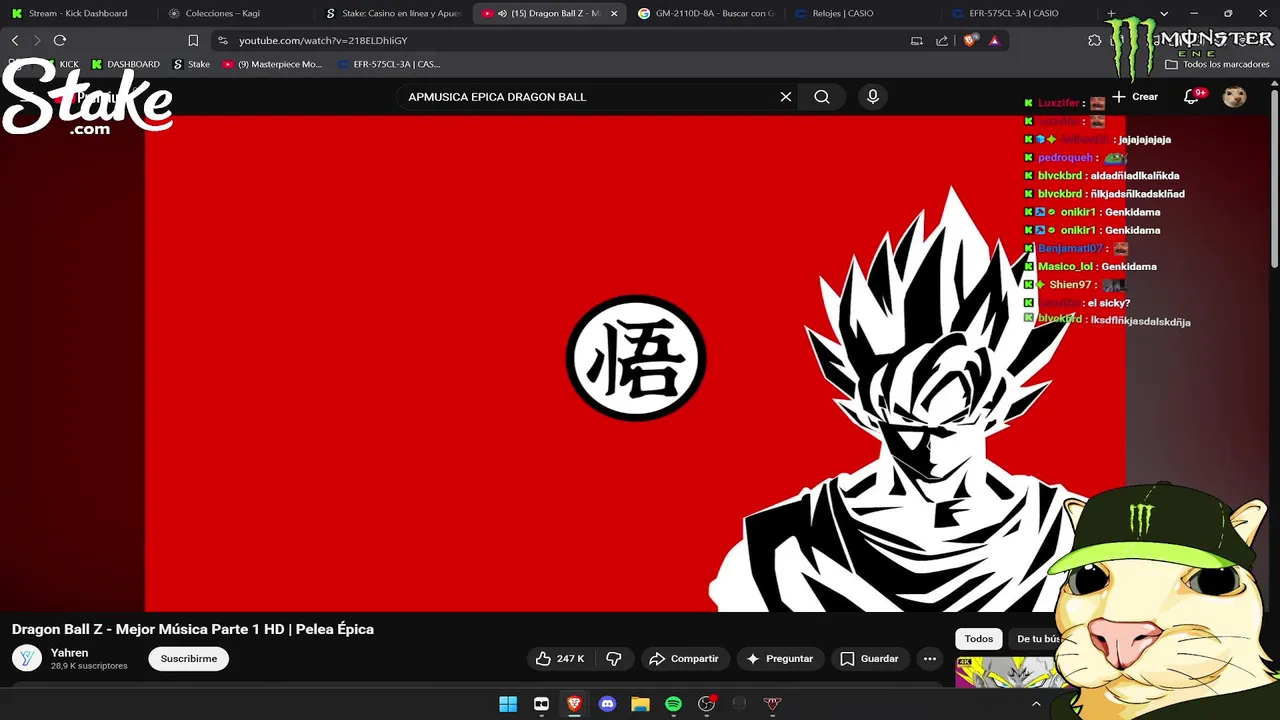The image size is (1280, 720).
Task: Click the video title text
Action: (193, 629)
